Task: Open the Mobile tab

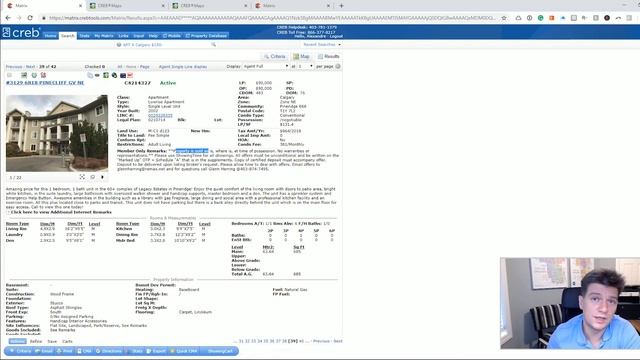Action: (x=172, y=36)
